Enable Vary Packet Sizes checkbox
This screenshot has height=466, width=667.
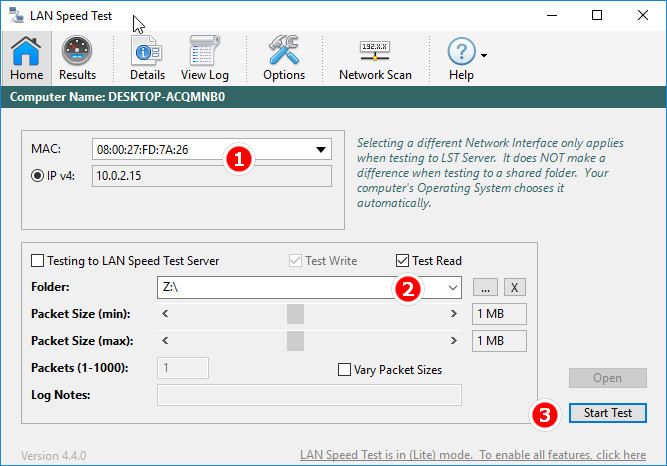[x=344, y=369]
